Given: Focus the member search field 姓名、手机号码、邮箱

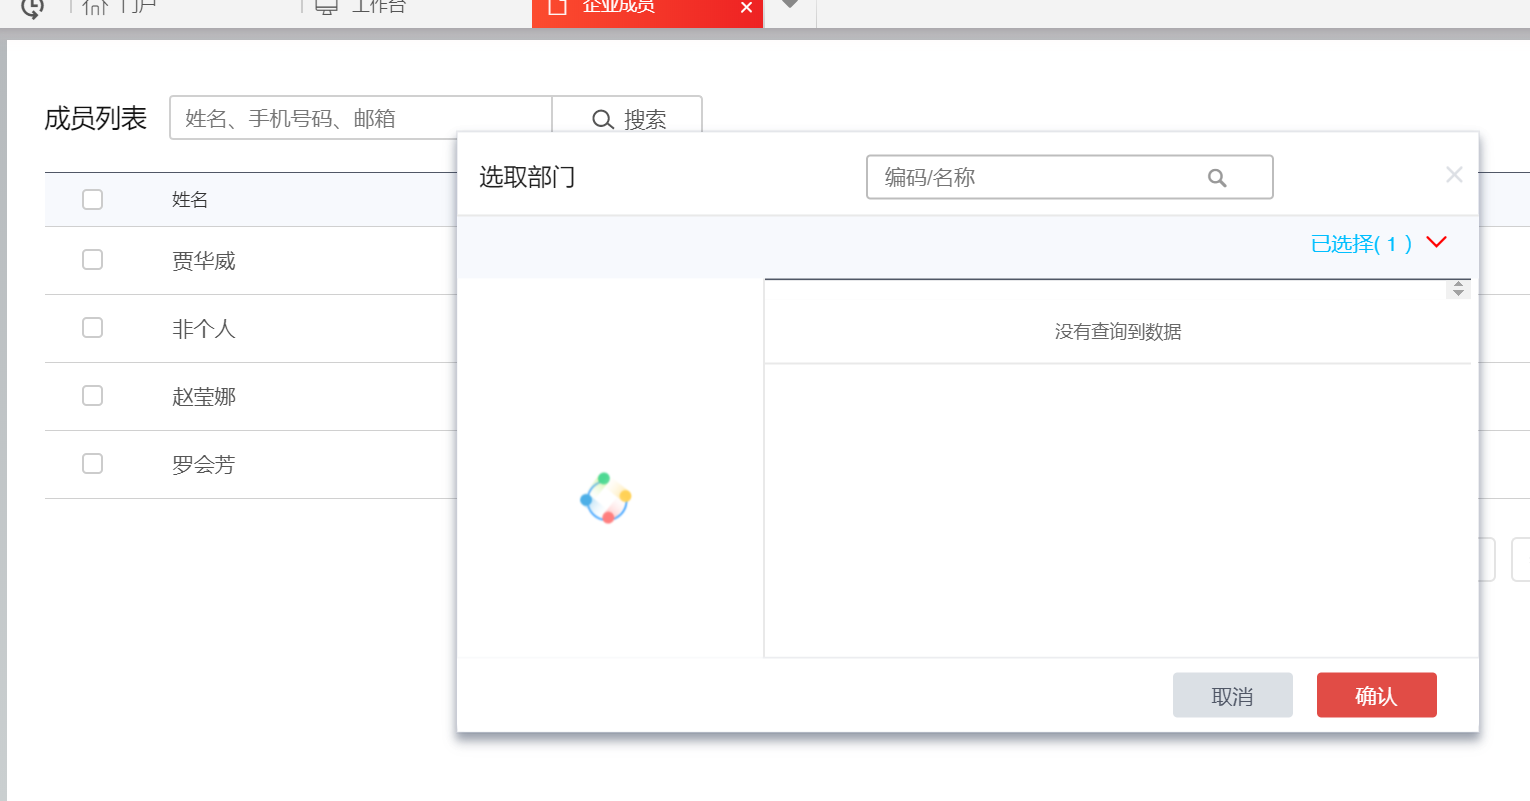Looking at the screenshot, I should pyautogui.click(x=361, y=118).
